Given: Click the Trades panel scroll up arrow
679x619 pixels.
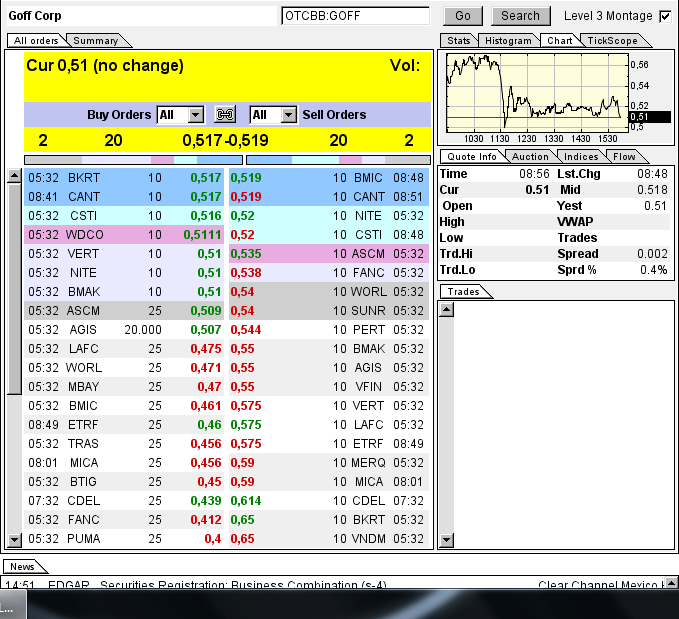Looking at the screenshot, I should pos(446,309).
